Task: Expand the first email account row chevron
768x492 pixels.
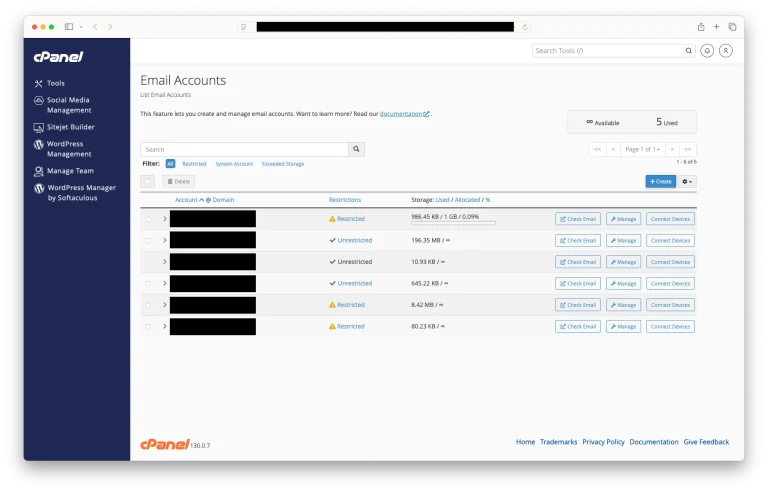Action: pyautogui.click(x=164, y=219)
